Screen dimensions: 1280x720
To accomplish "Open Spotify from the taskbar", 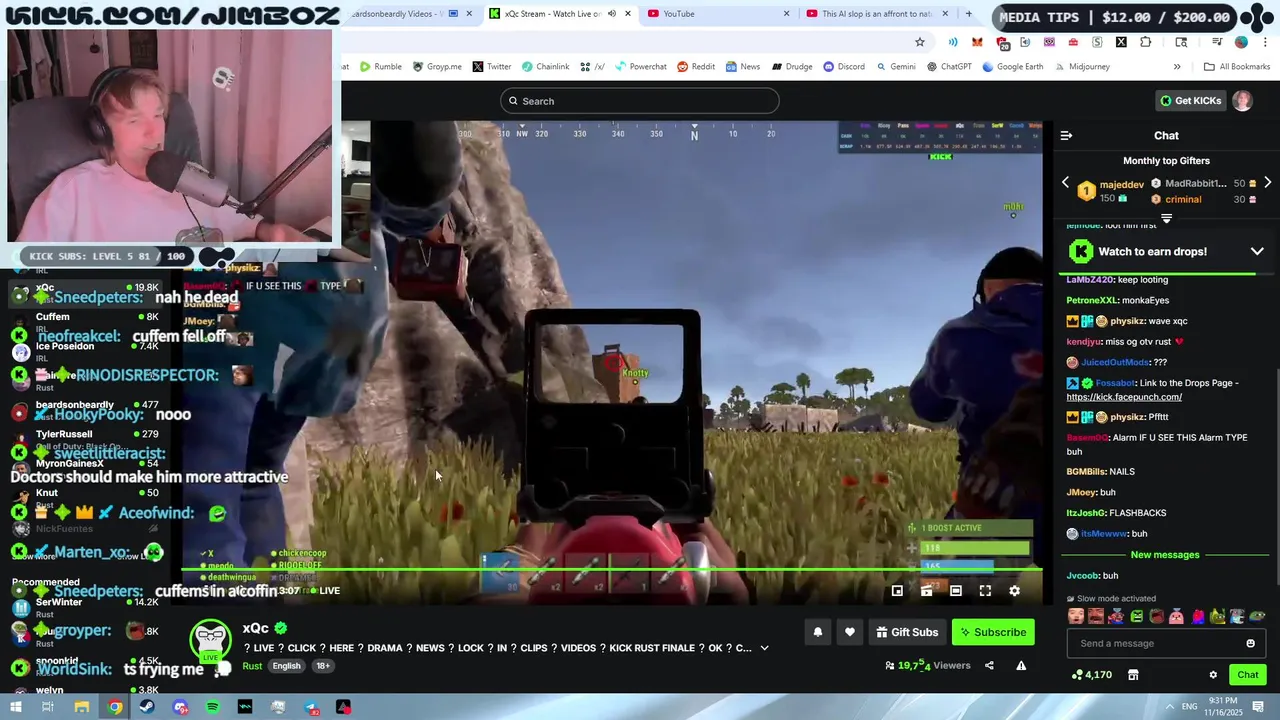I will (x=213, y=707).
